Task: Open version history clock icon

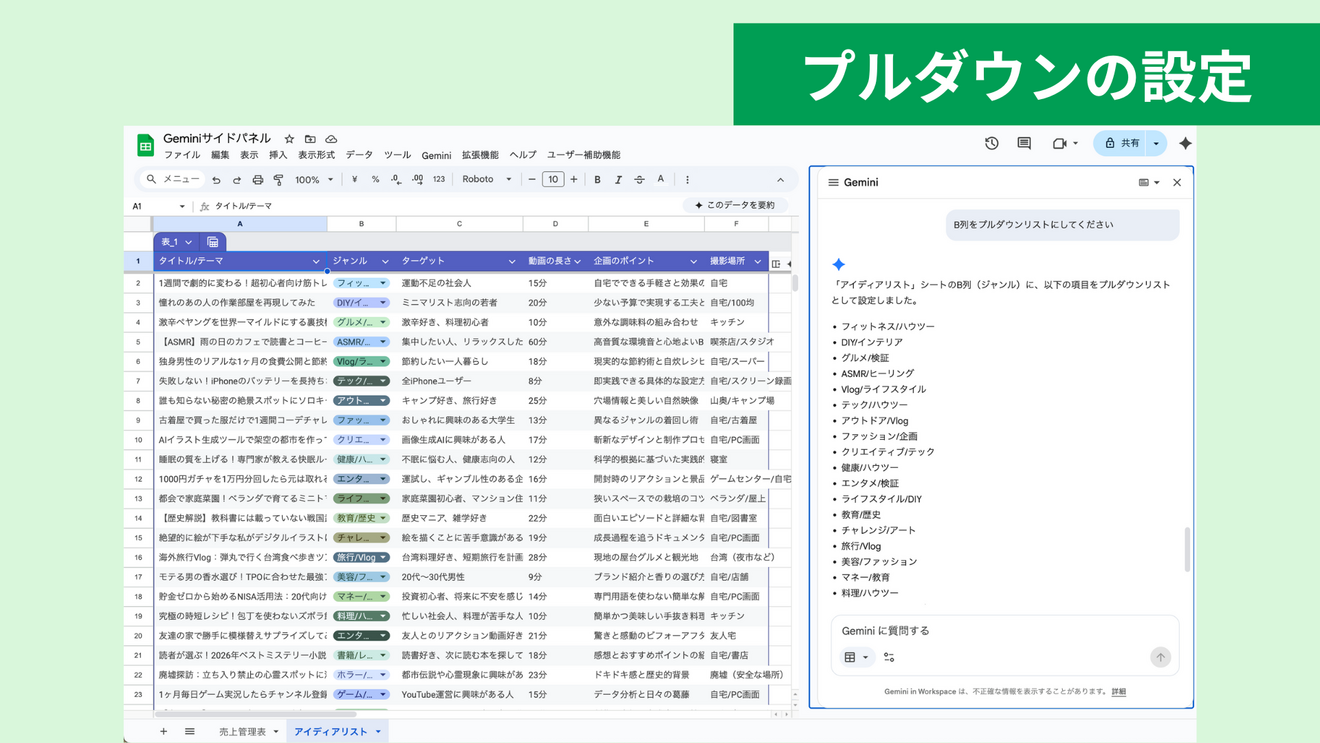Action: pyautogui.click(x=992, y=144)
